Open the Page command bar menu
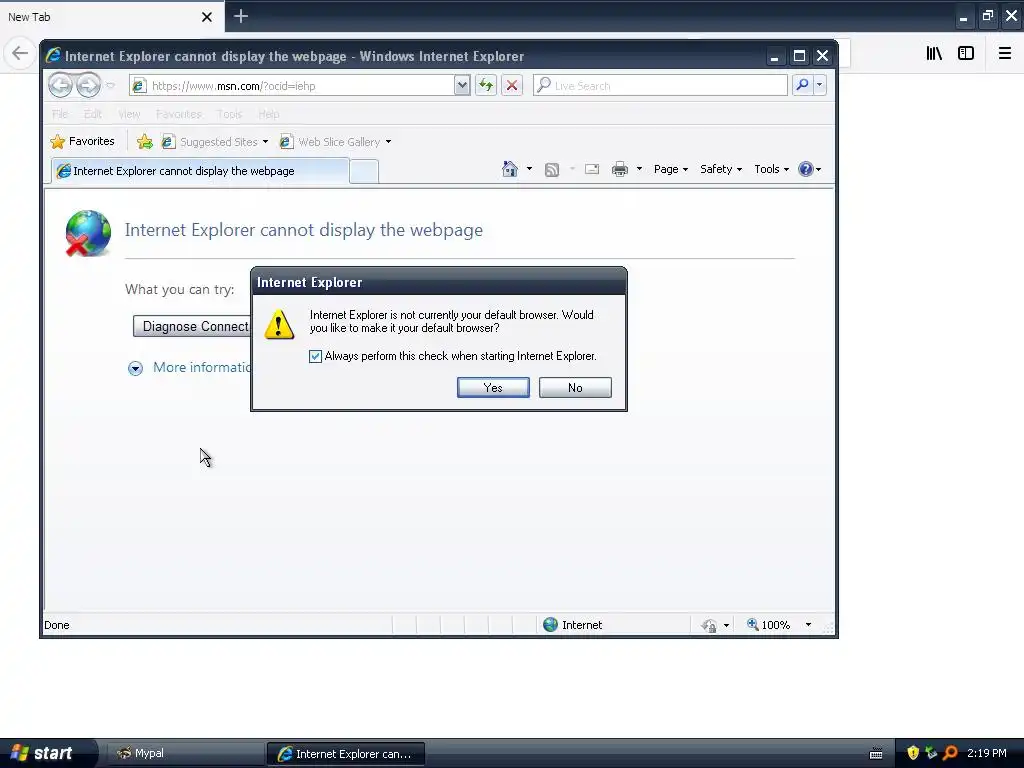The image size is (1024, 768). pyautogui.click(x=671, y=169)
